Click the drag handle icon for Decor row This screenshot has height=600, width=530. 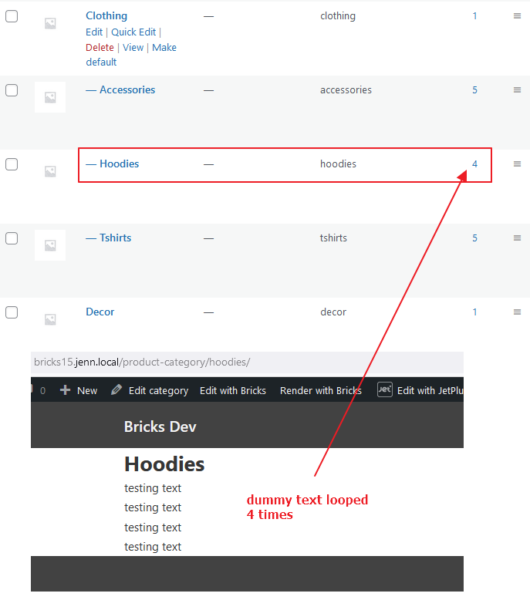tap(517, 312)
